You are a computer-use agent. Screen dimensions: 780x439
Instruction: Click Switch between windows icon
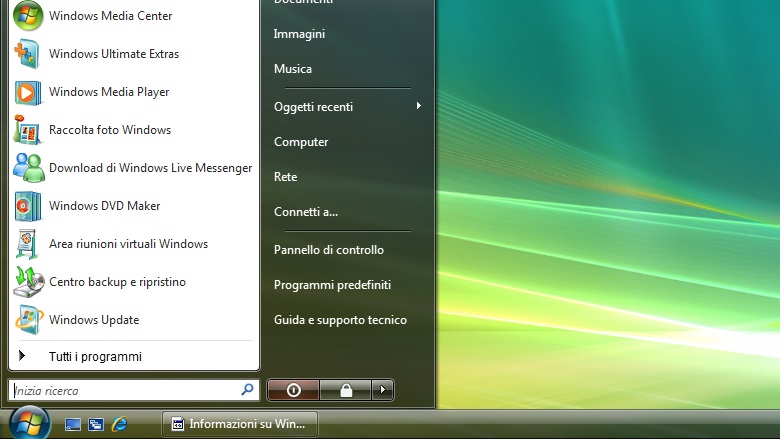[x=96, y=424]
